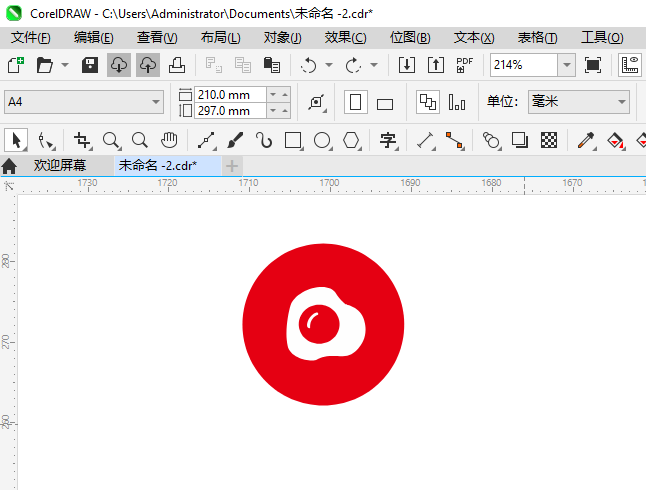The width and height of the screenshot is (646, 490).
Task: Click the Cut icon
Action: tap(213, 65)
